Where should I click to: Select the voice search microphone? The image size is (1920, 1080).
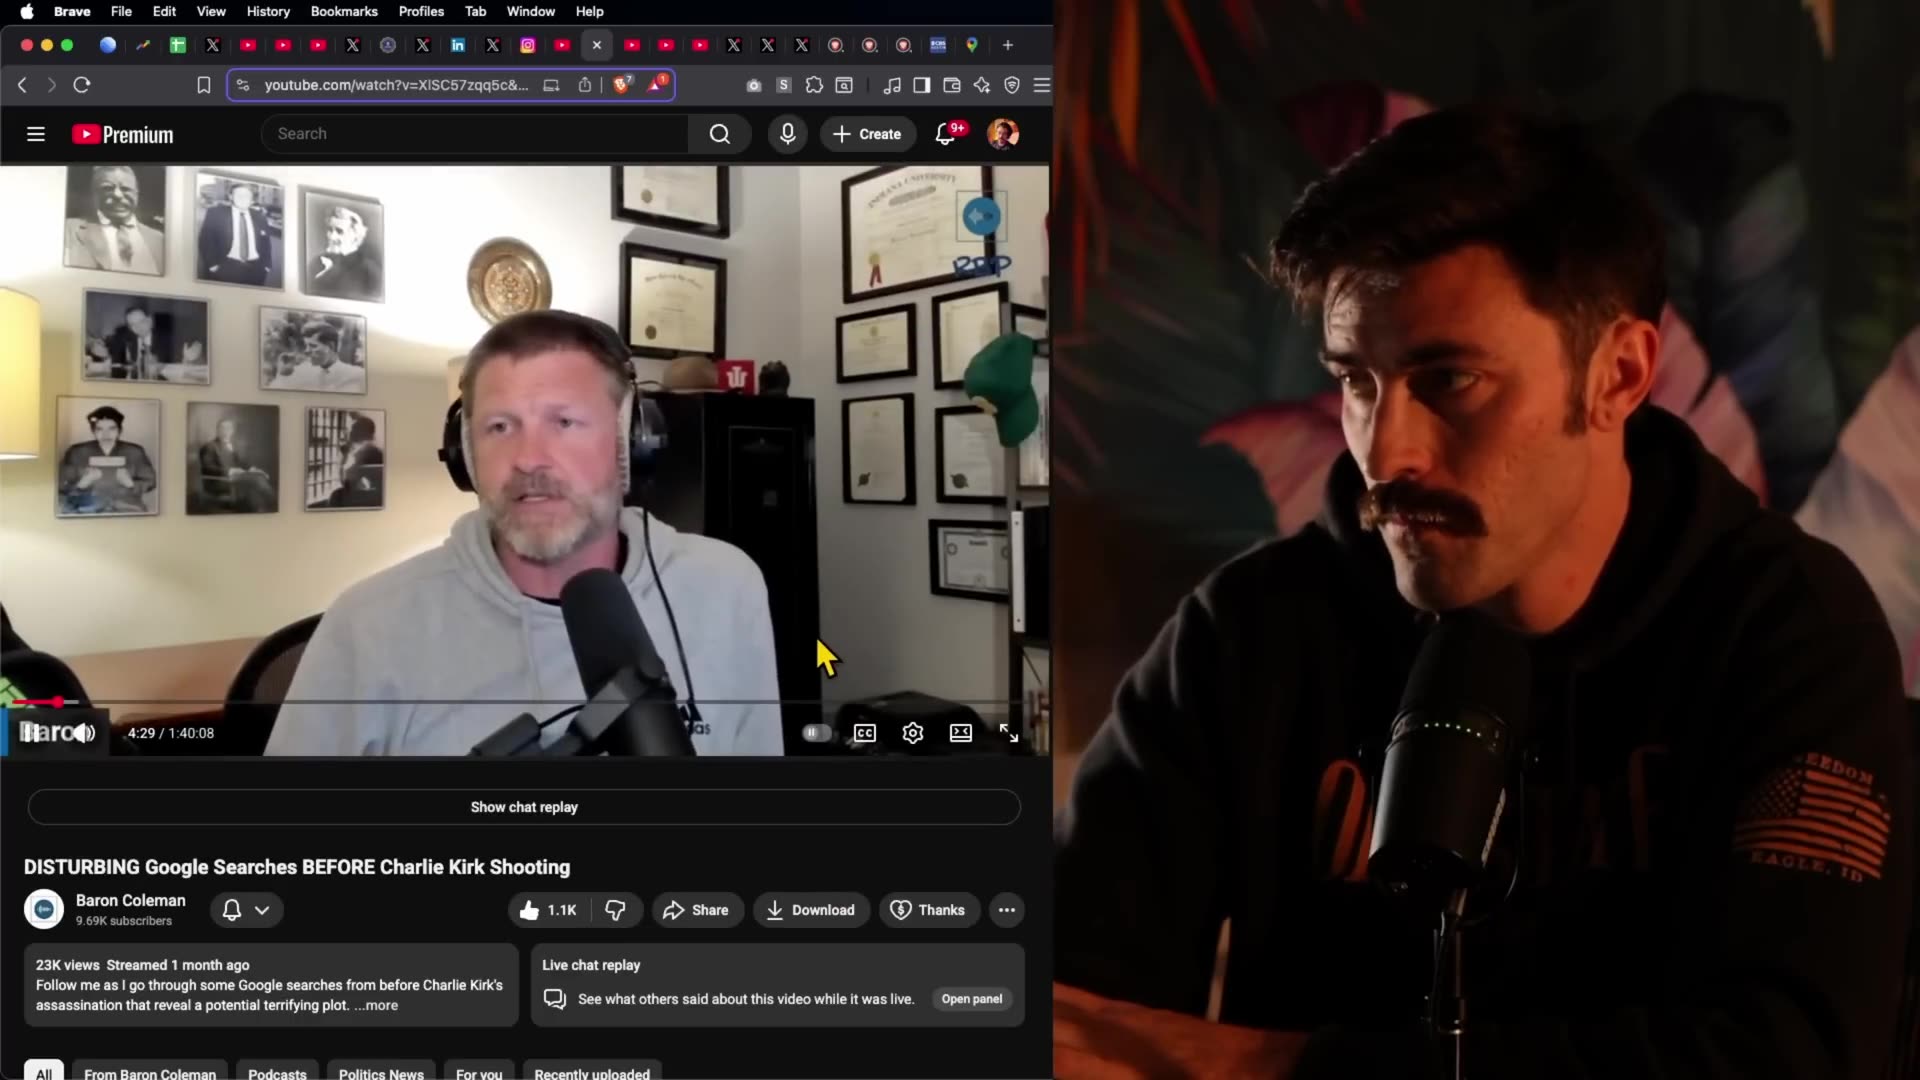click(788, 133)
